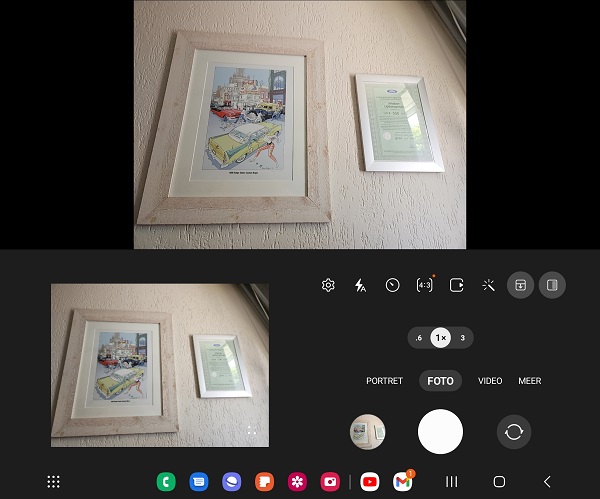Image resolution: width=600 pixels, height=499 pixels.
Task: Open camera settings gear
Action: click(328, 285)
